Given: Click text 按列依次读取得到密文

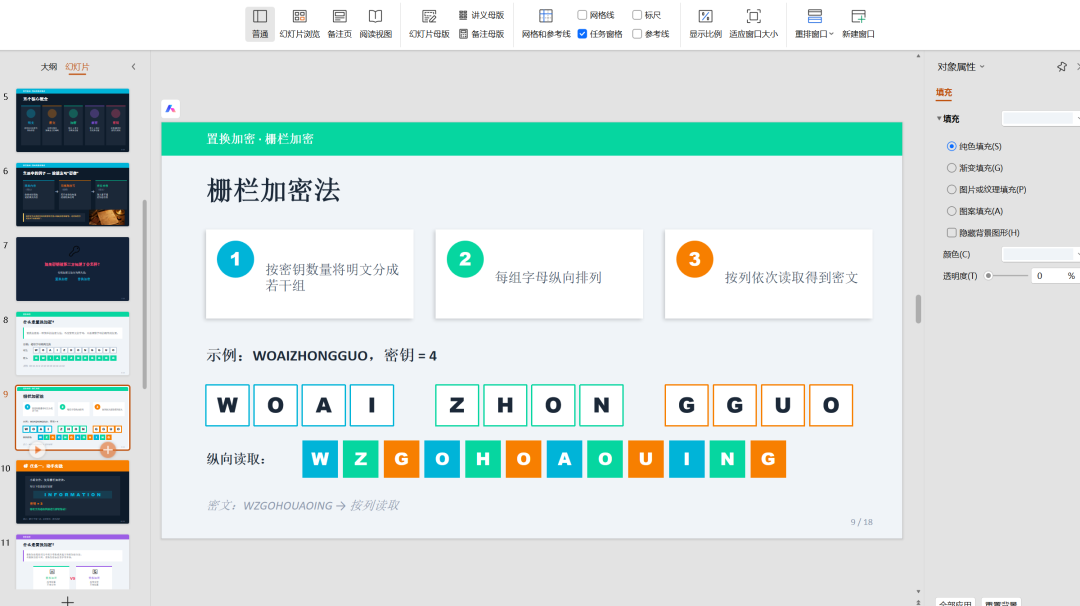Looking at the screenshot, I should pos(791,278).
